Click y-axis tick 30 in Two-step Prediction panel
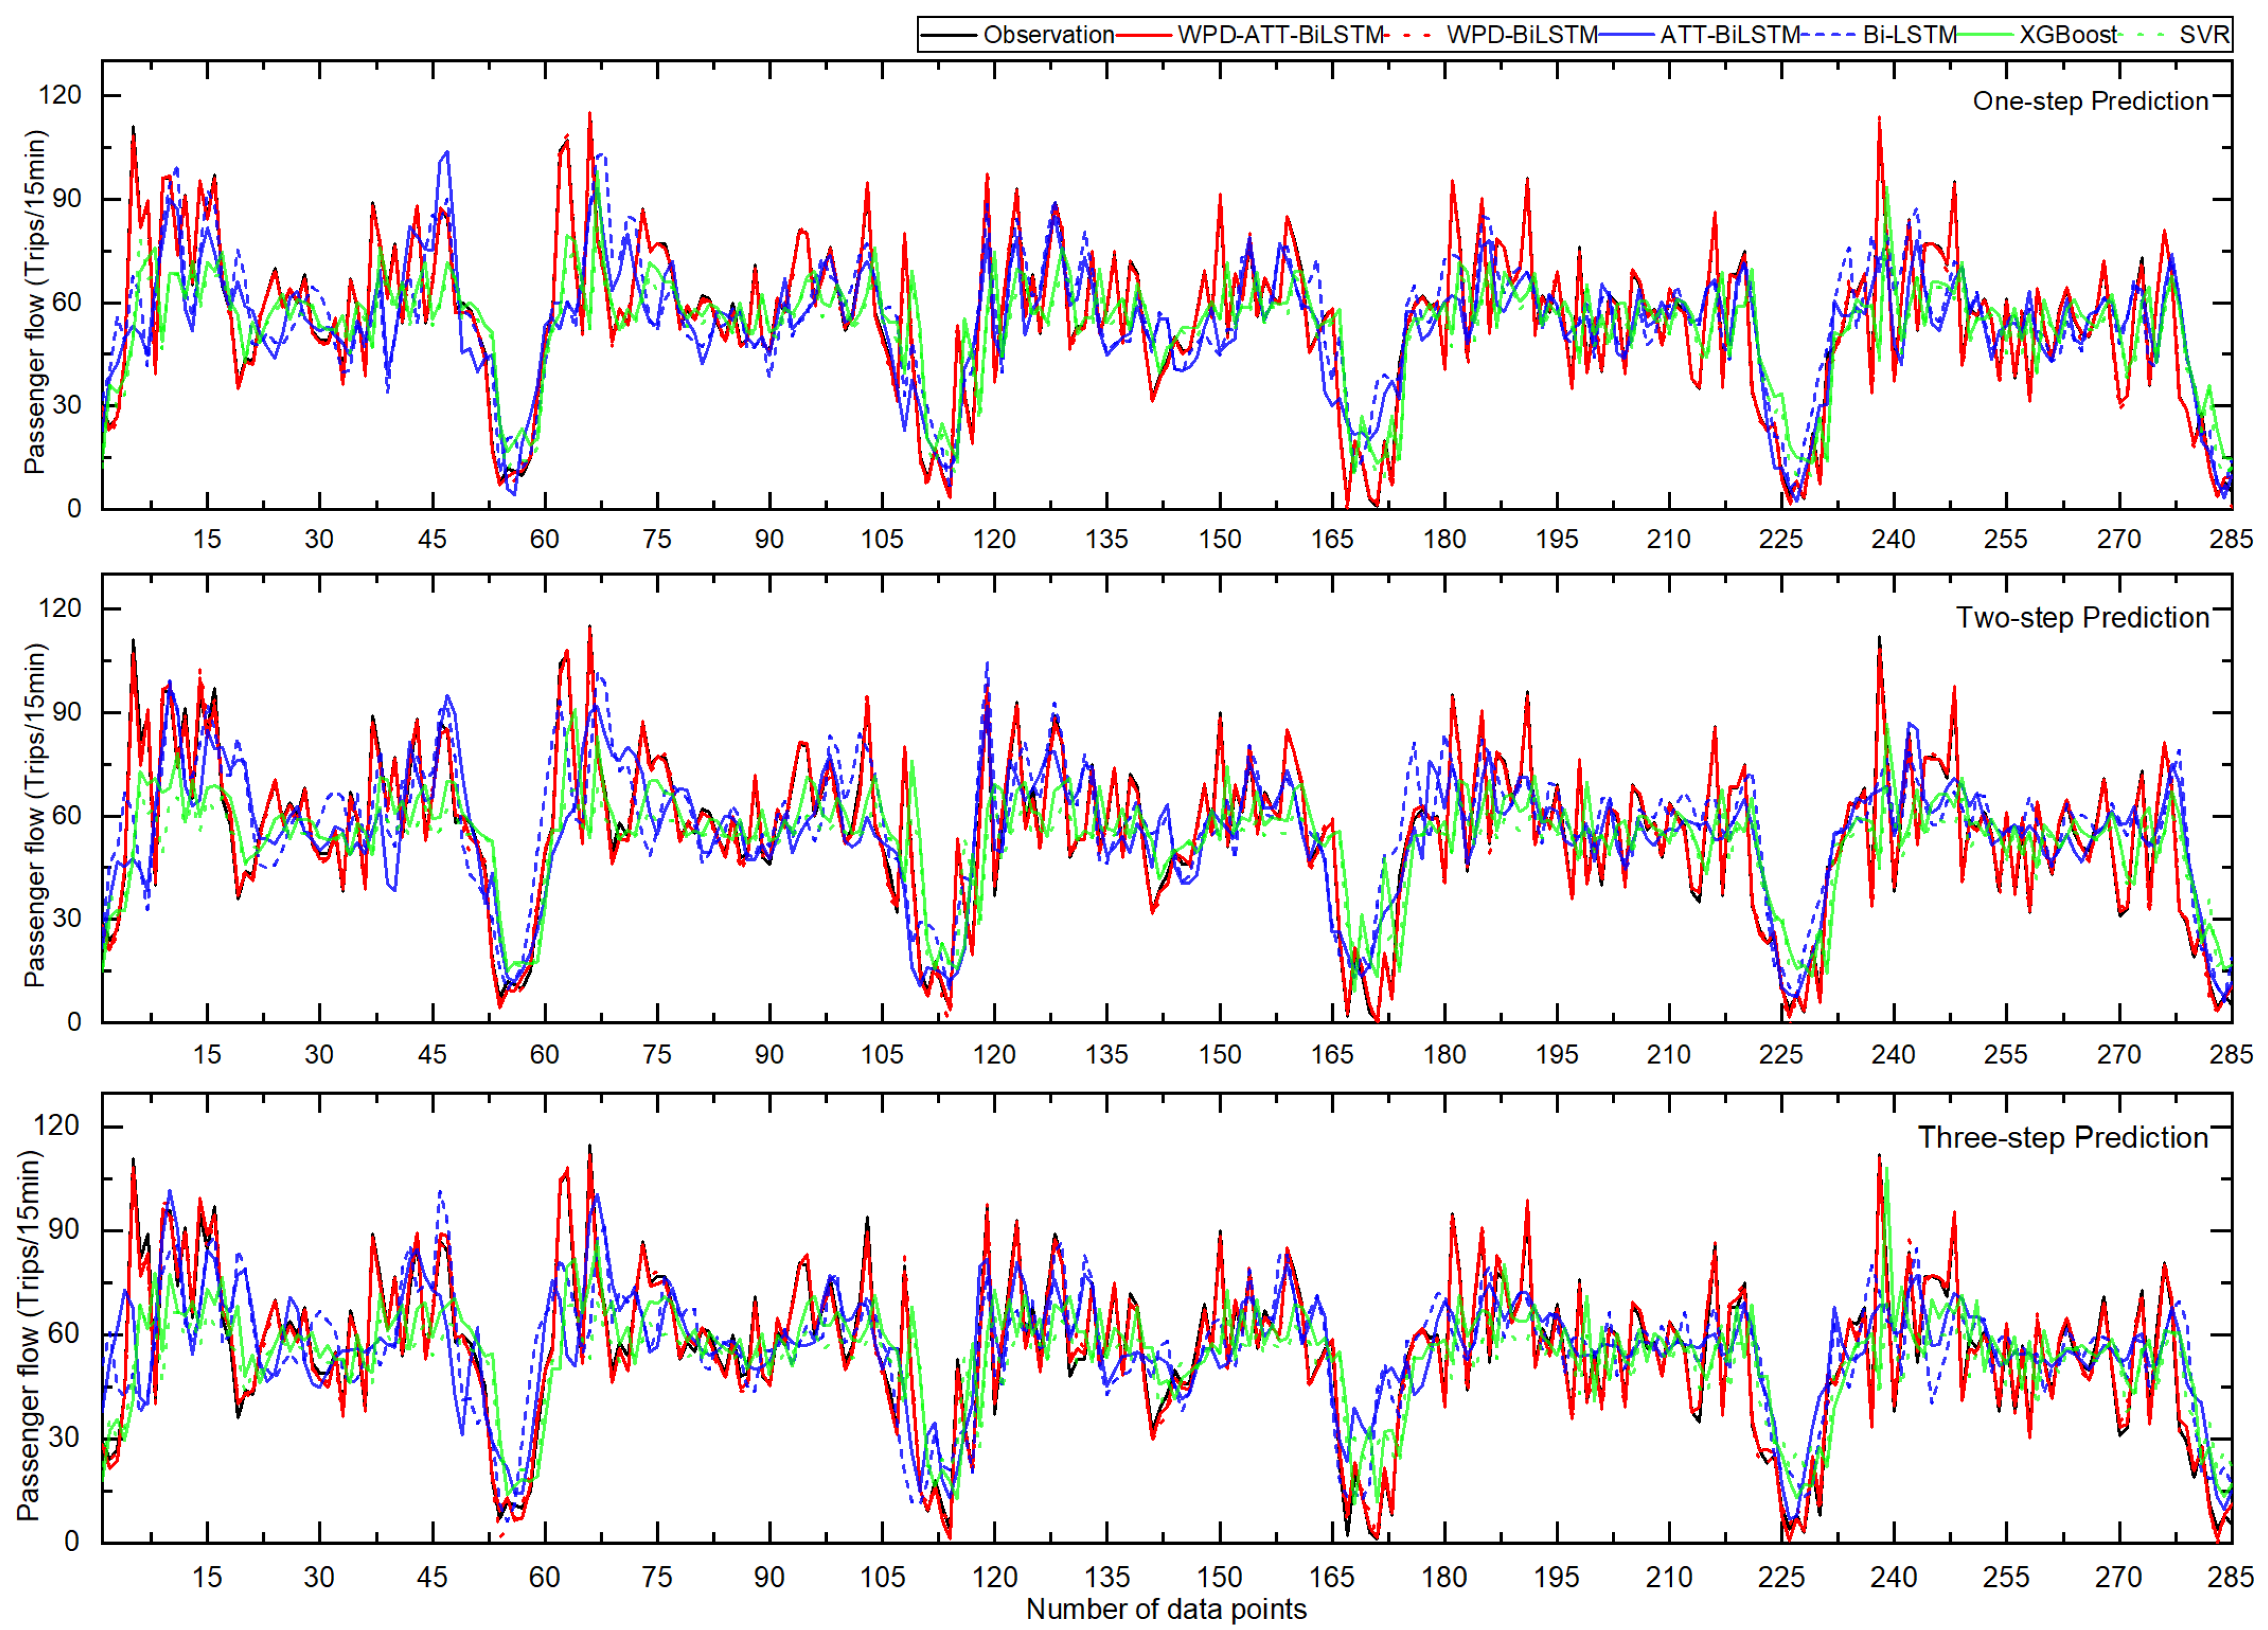 point(67,918)
